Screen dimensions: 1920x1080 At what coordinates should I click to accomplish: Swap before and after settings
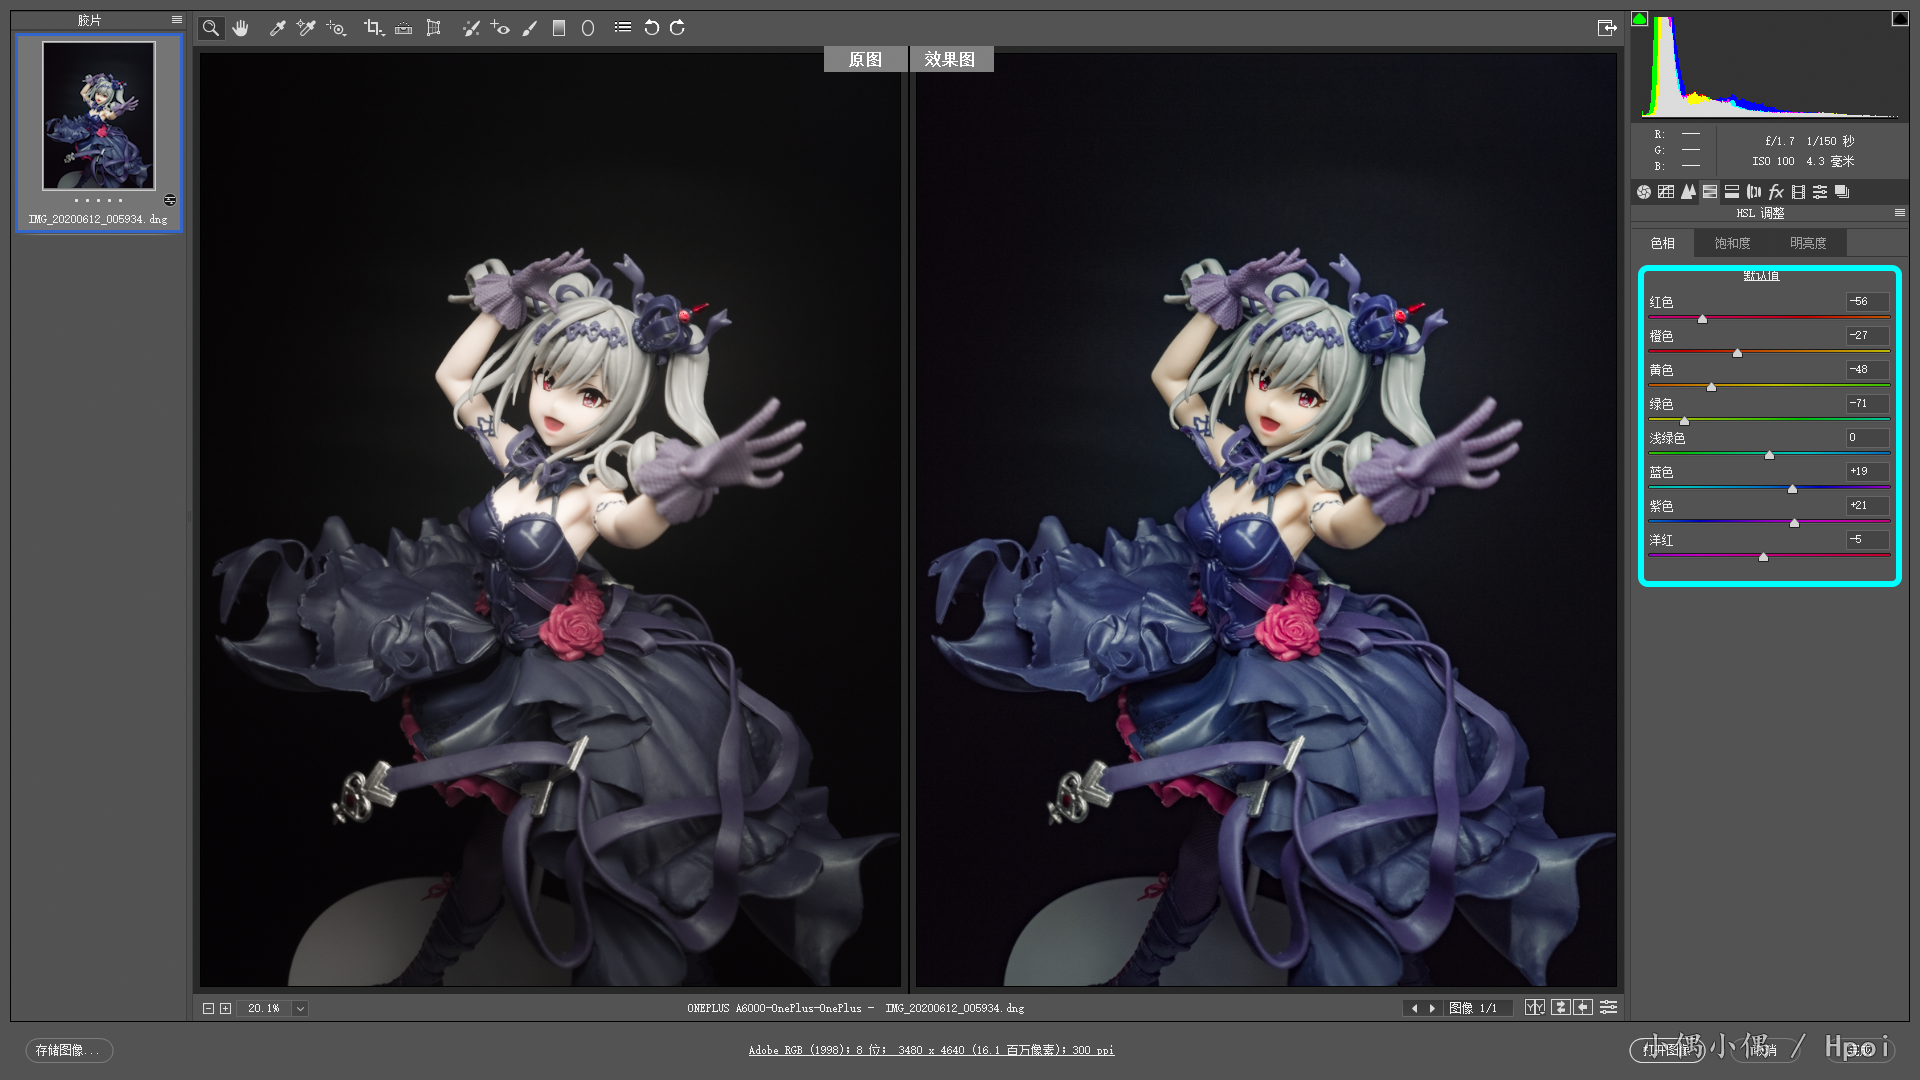coord(1560,1007)
